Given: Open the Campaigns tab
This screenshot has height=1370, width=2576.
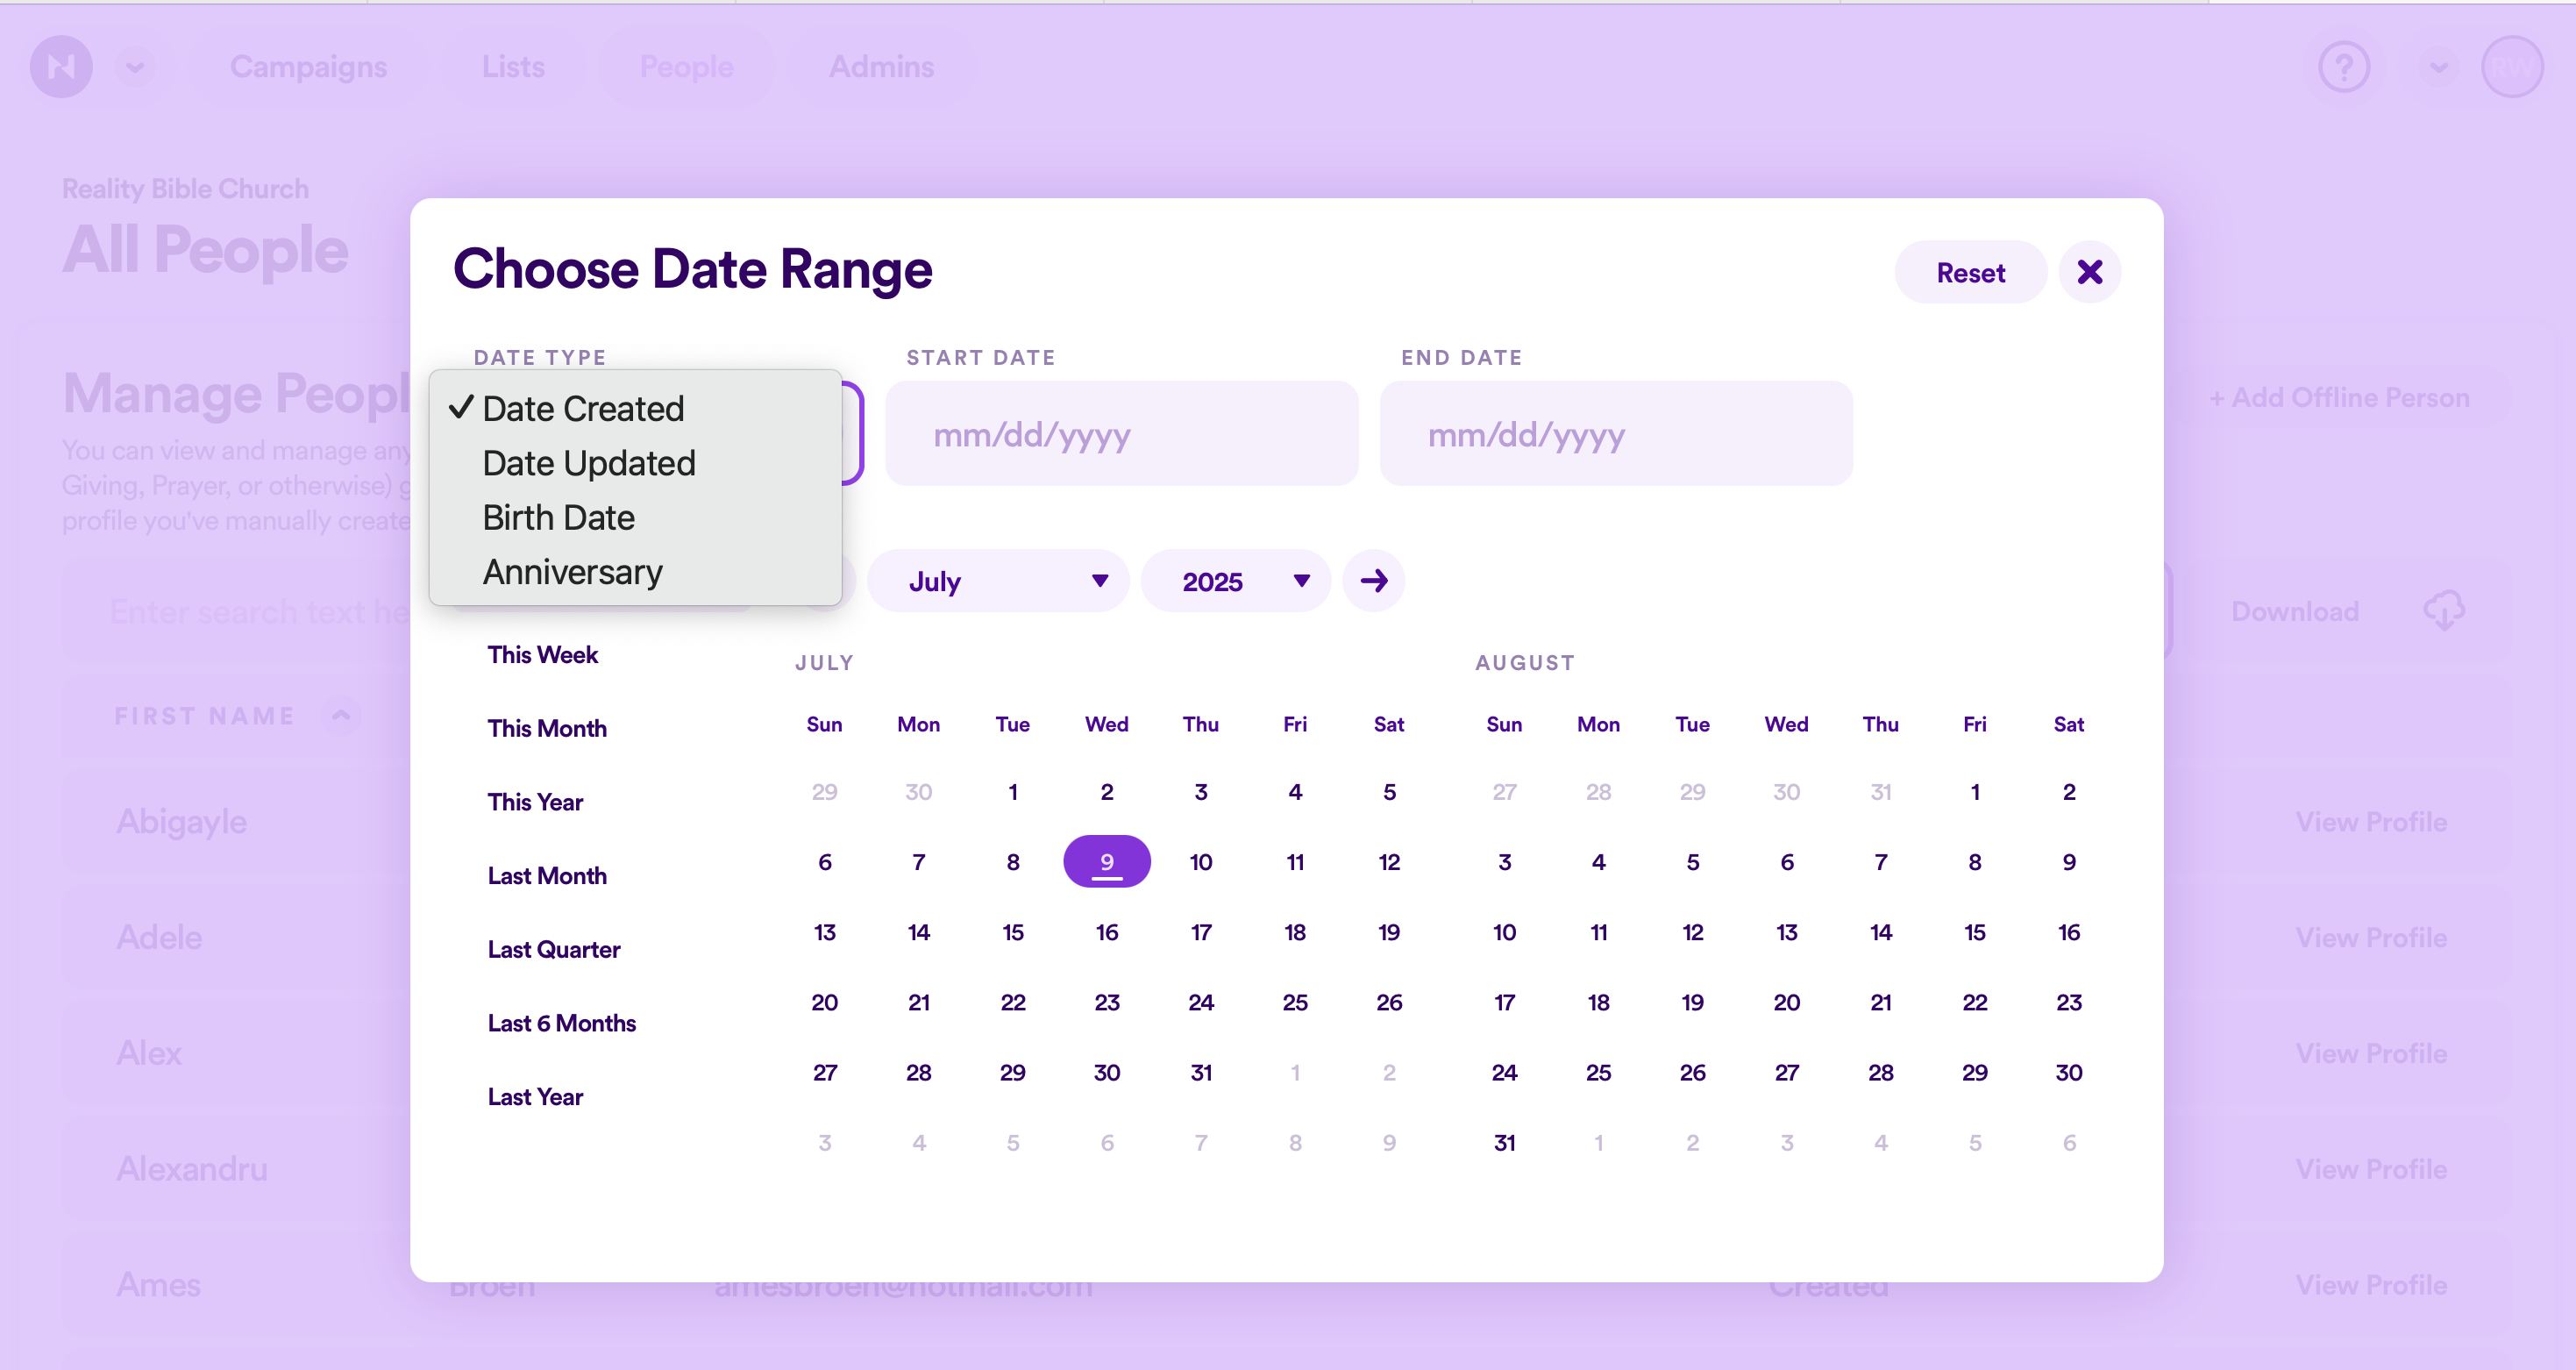Looking at the screenshot, I should (308, 67).
